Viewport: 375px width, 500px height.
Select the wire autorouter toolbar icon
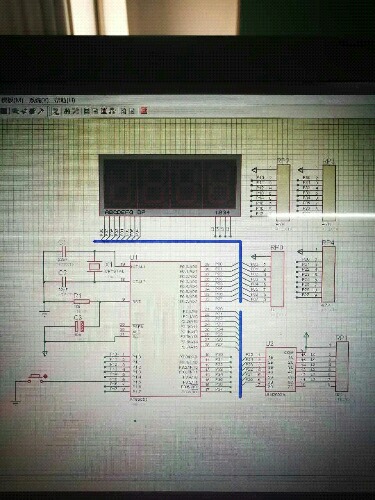point(56,111)
